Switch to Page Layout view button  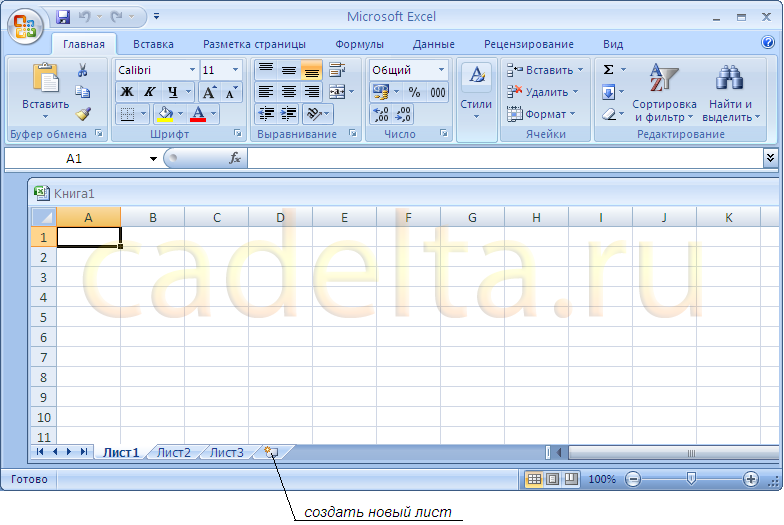552,479
